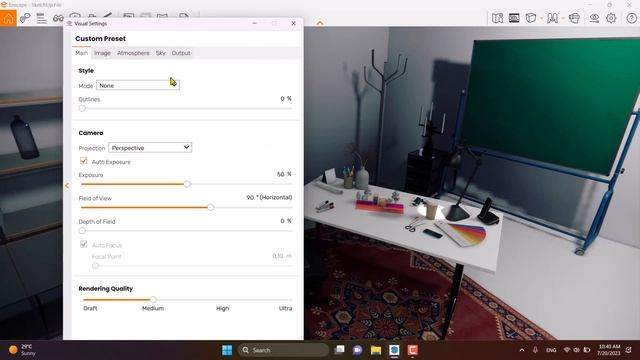Minimize the Visual Settings window
The image size is (640, 360).
pos(255,24)
